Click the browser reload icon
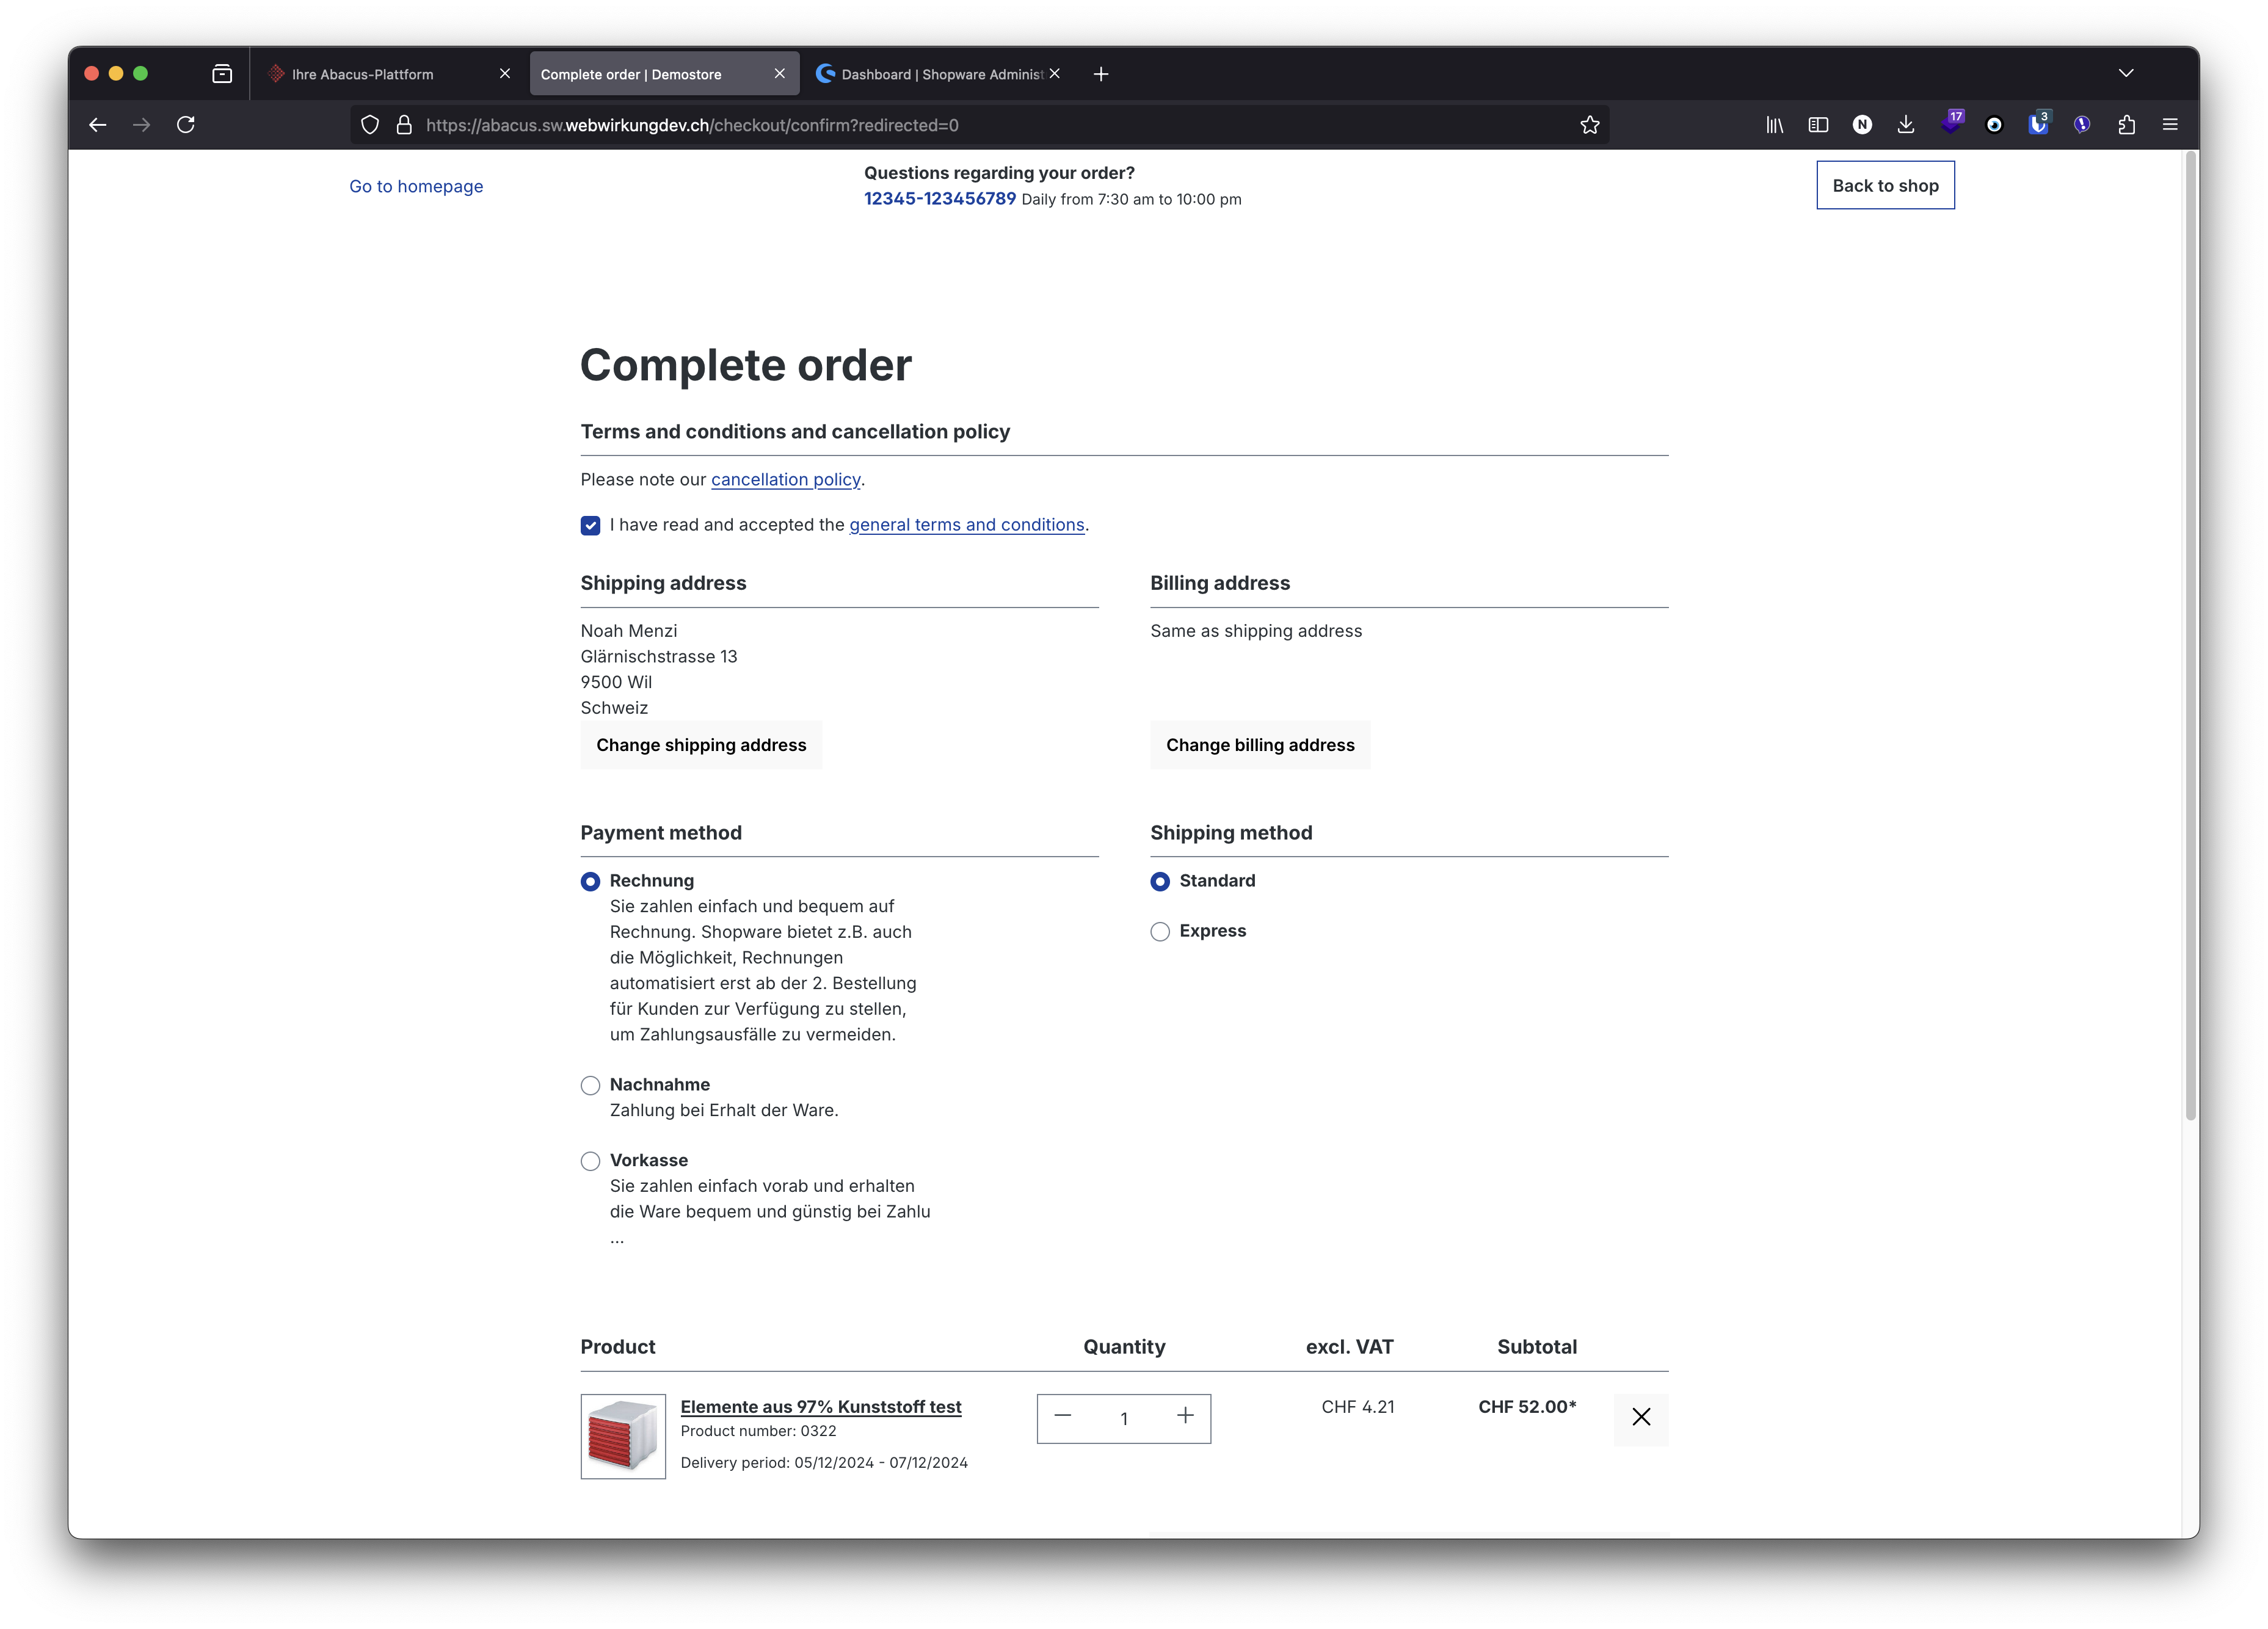 (186, 125)
